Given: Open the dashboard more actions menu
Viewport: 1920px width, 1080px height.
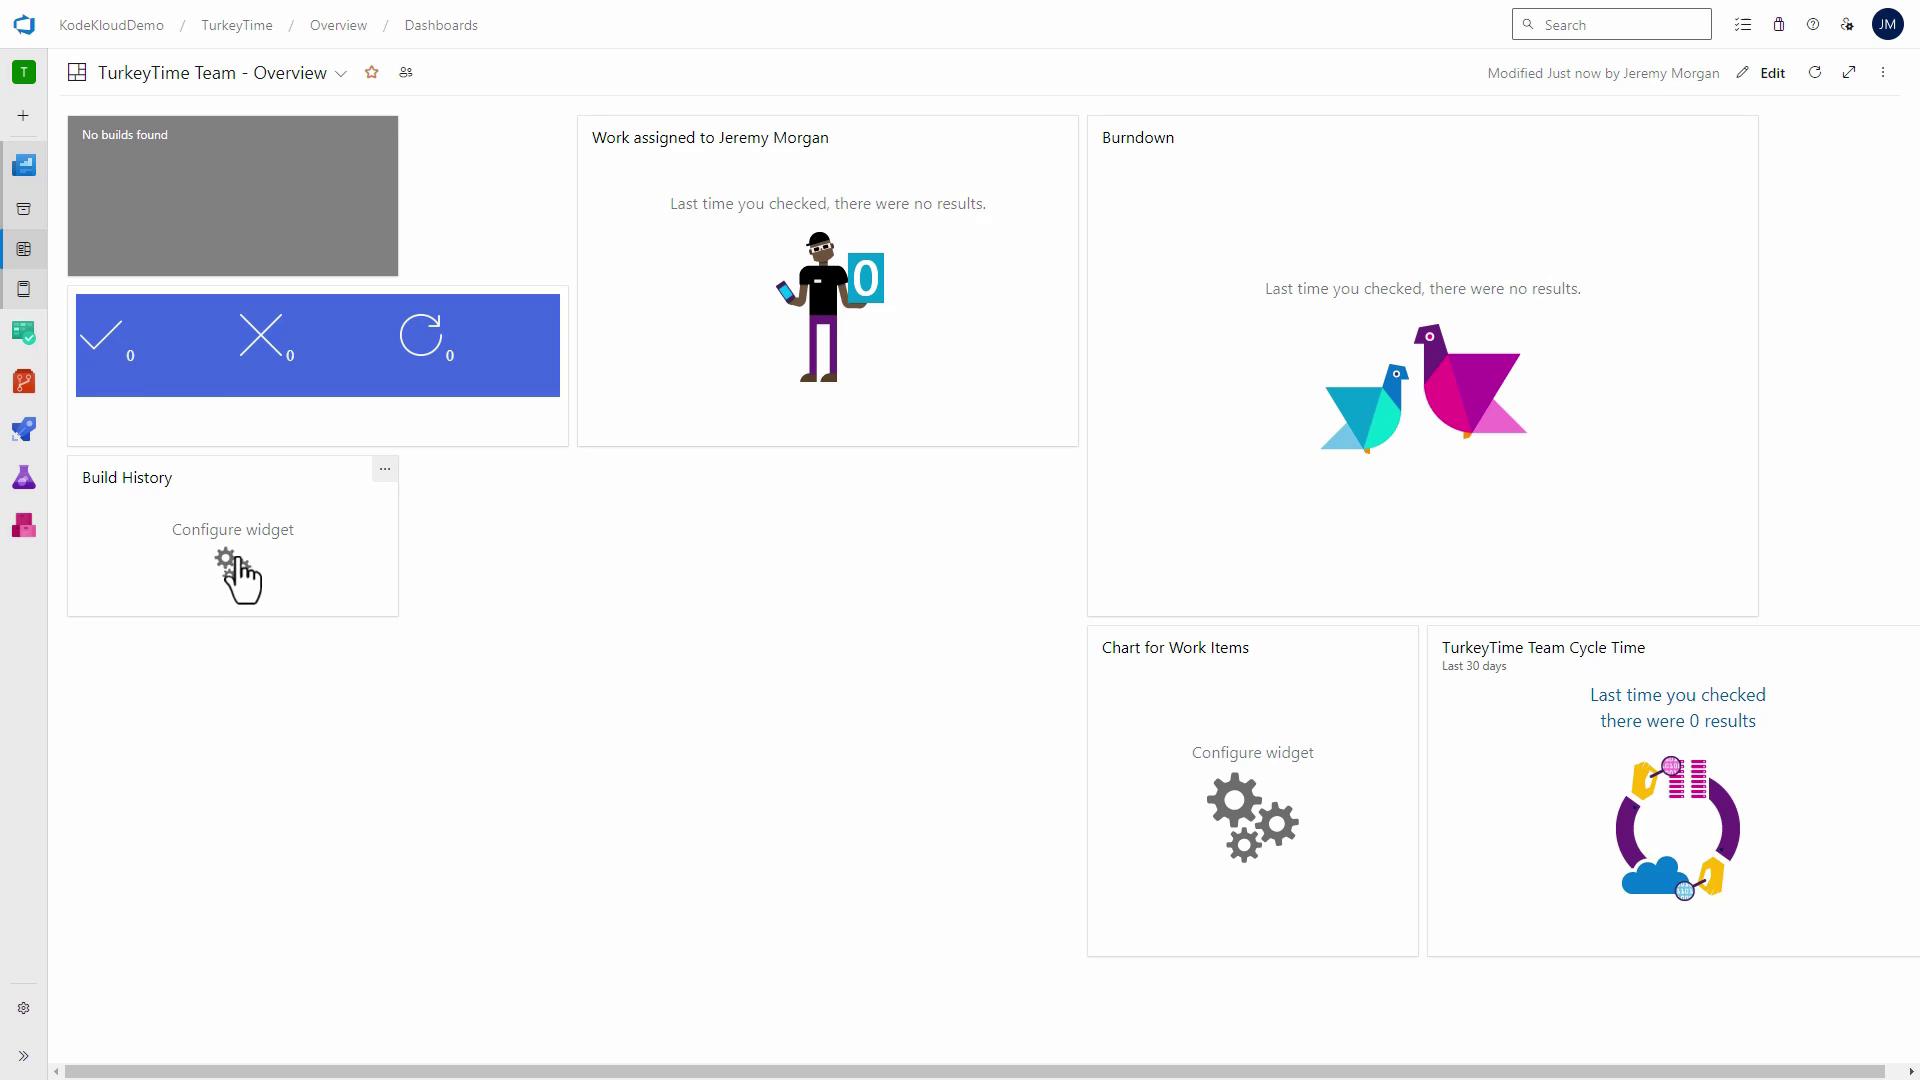Looking at the screenshot, I should (1883, 73).
